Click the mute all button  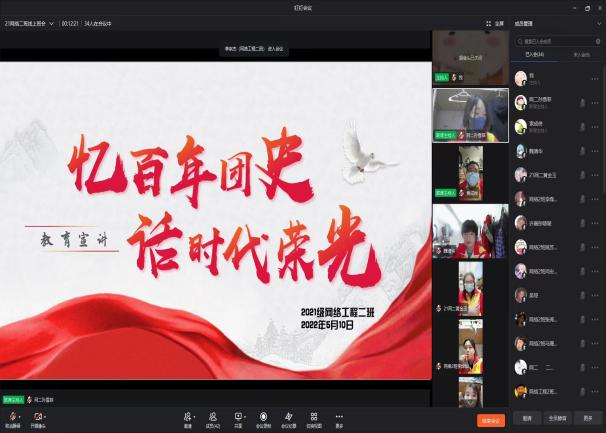click(x=558, y=420)
